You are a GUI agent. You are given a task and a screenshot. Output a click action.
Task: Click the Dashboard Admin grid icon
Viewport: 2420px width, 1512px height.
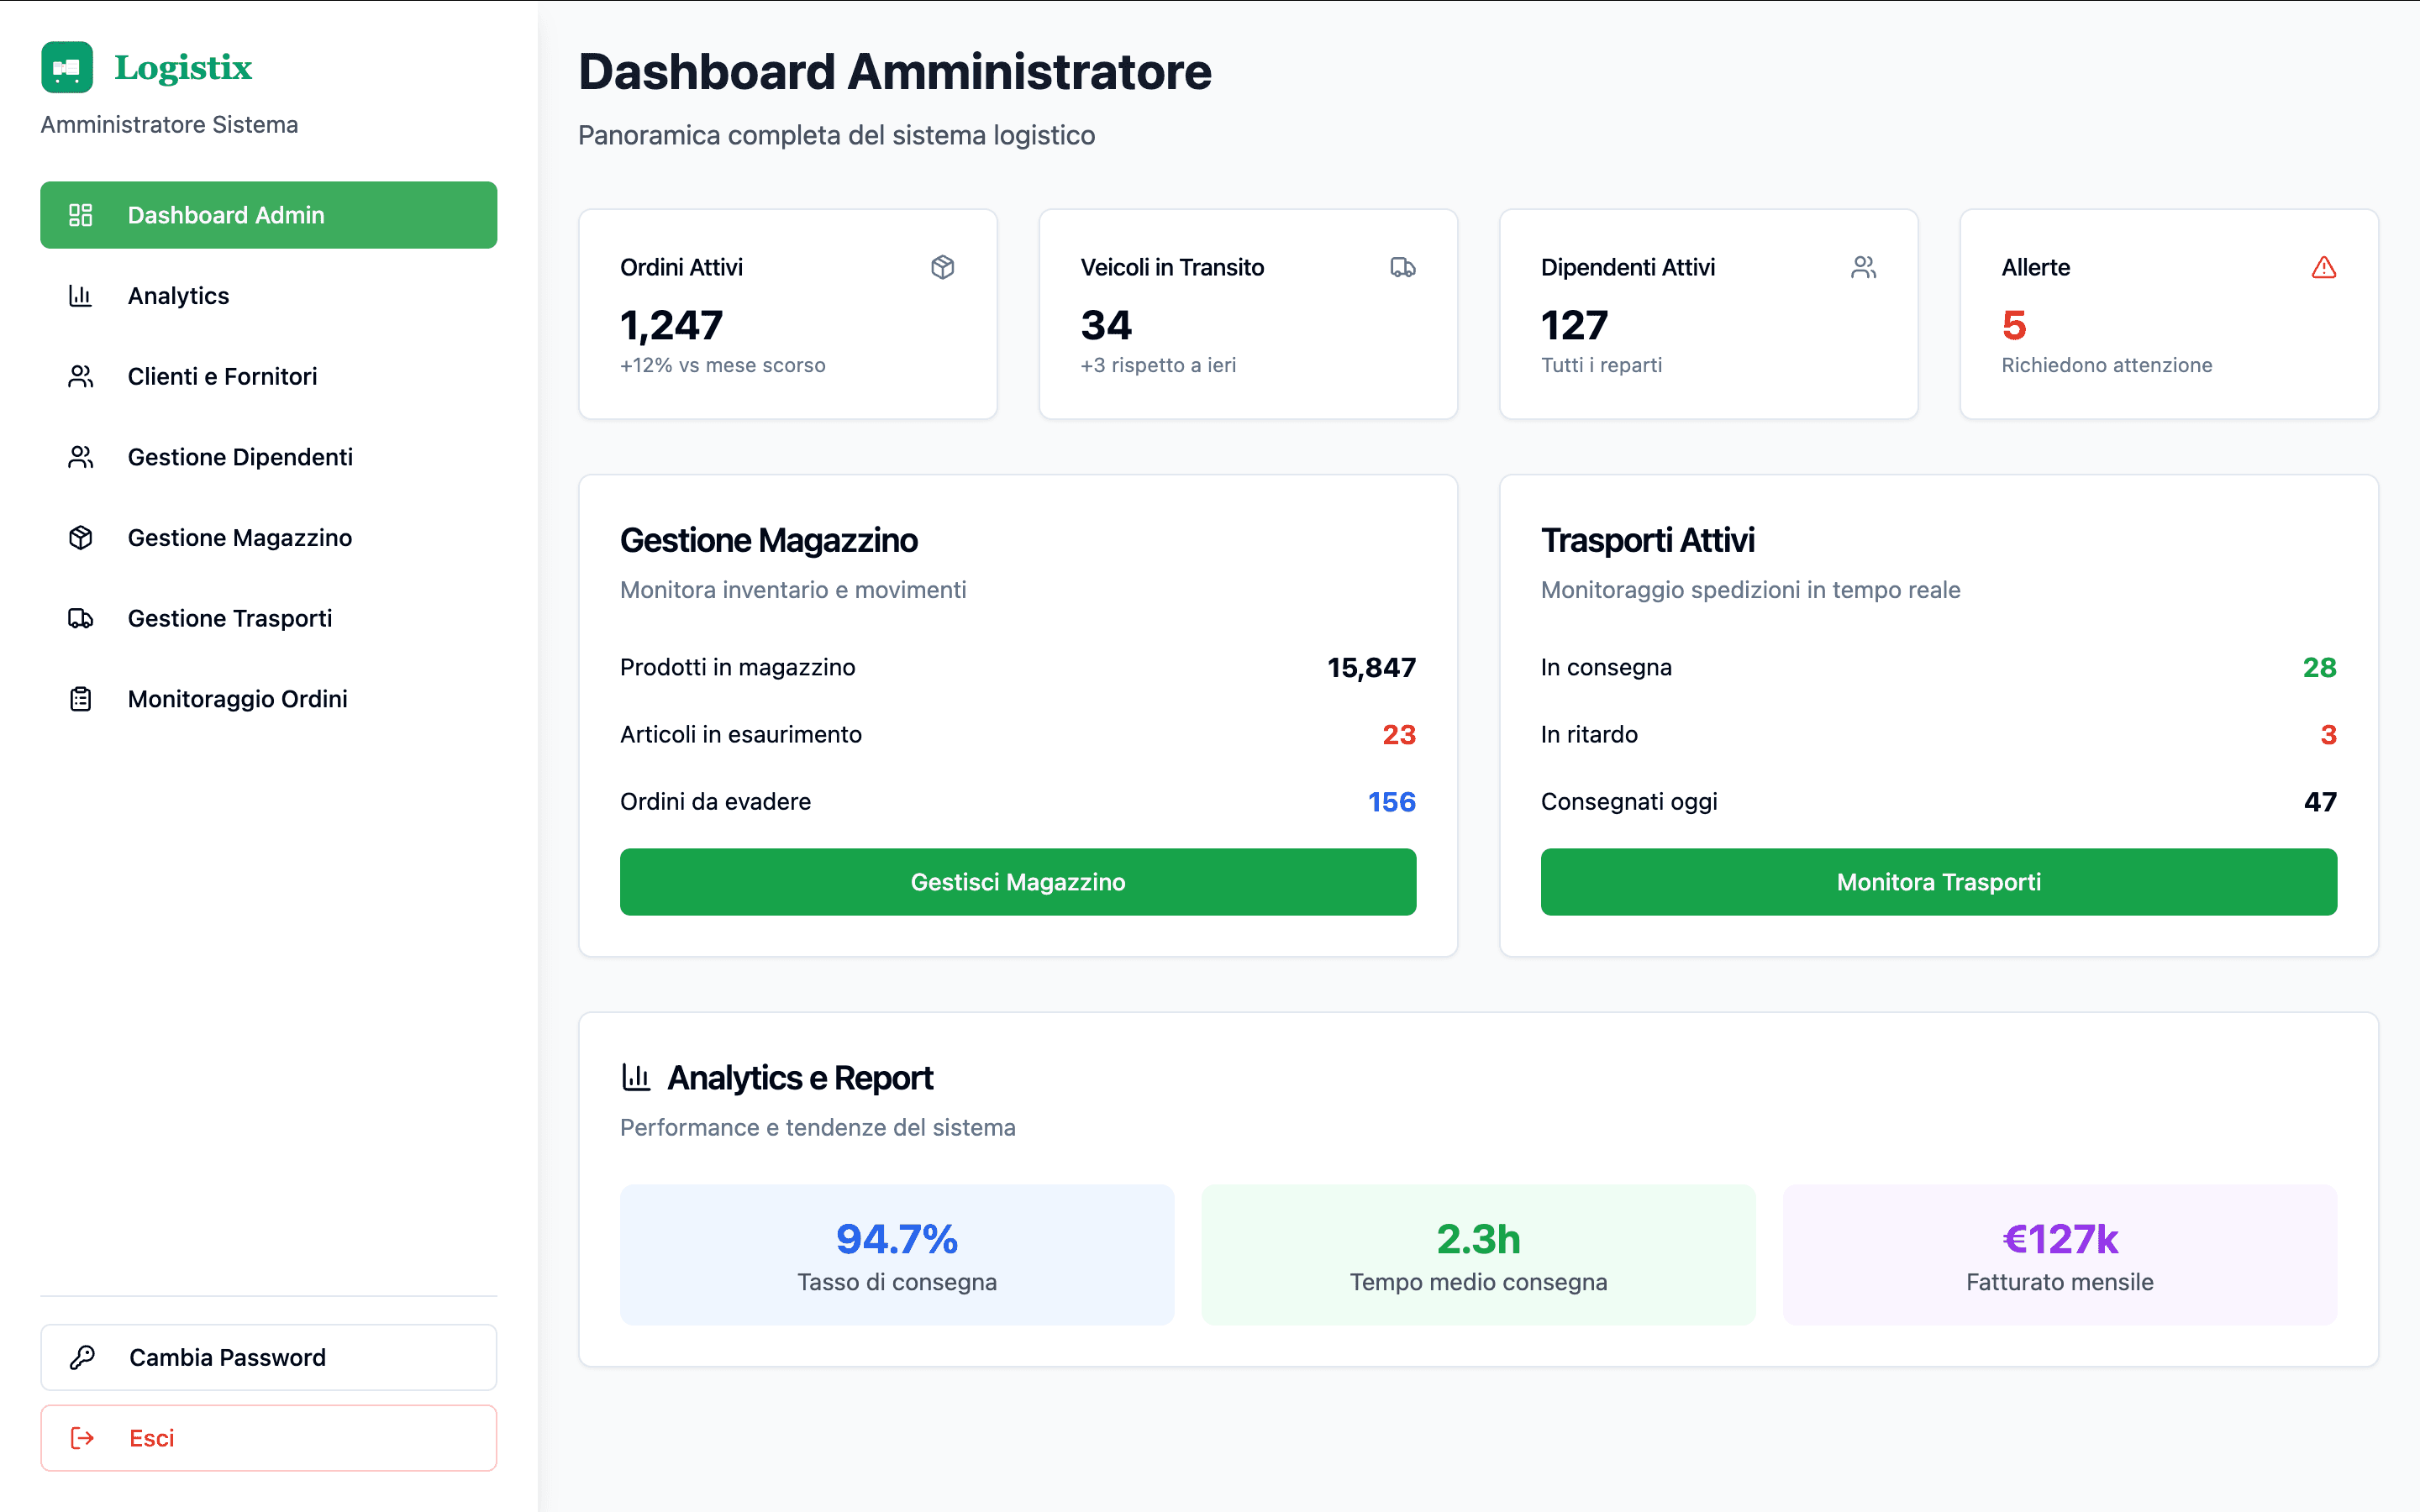point(81,215)
